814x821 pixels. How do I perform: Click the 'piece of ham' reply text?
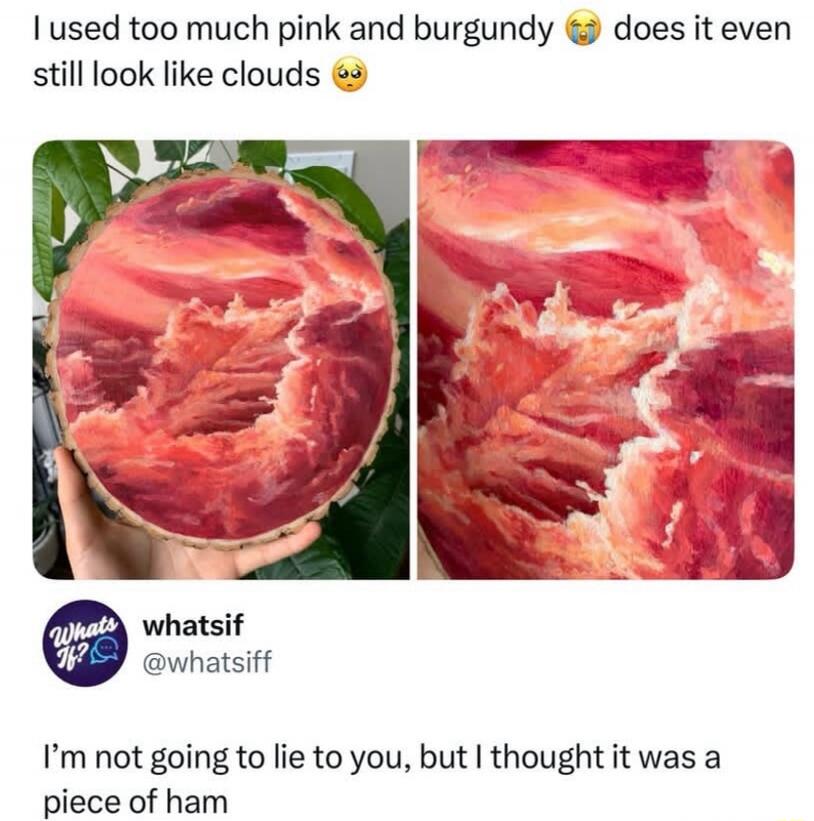tap(136, 803)
